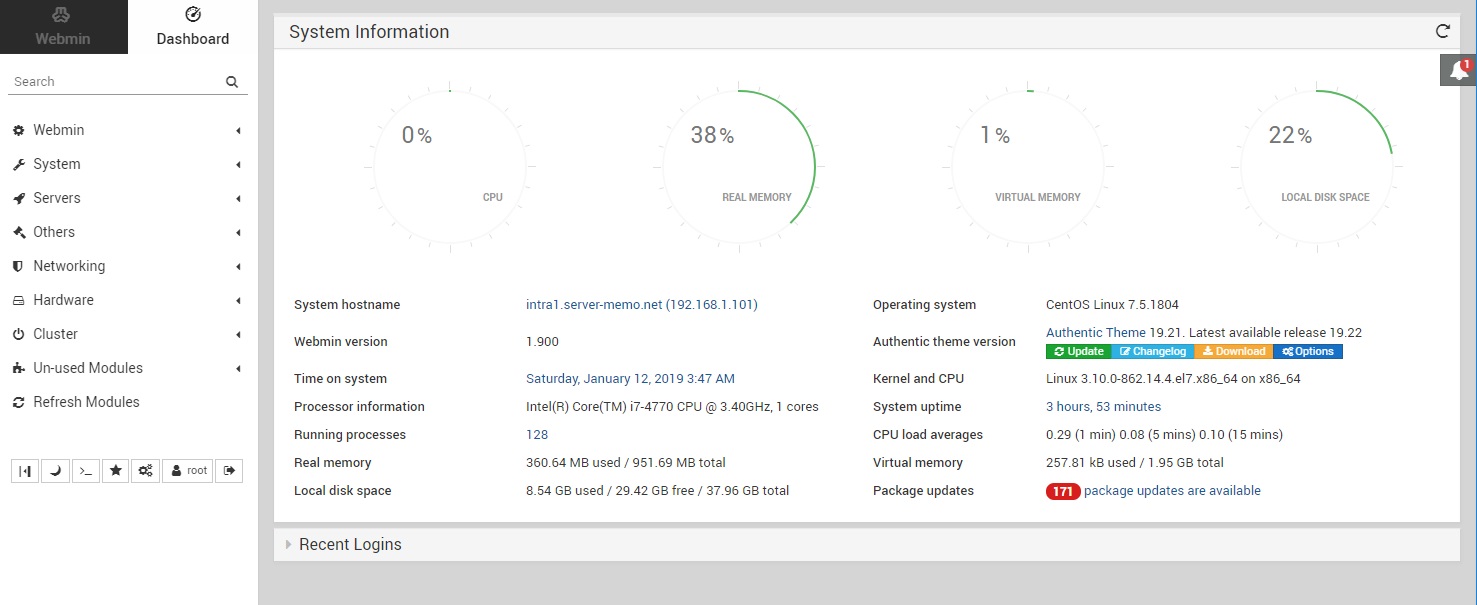Expand the Un-used Modules category

coord(128,368)
